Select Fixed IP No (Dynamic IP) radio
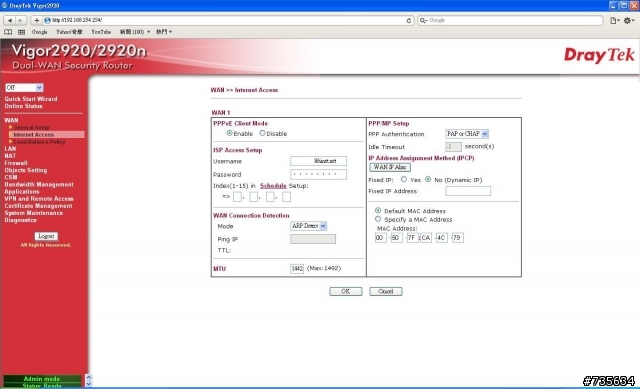Screen dimensions: 640x389 click(428, 179)
